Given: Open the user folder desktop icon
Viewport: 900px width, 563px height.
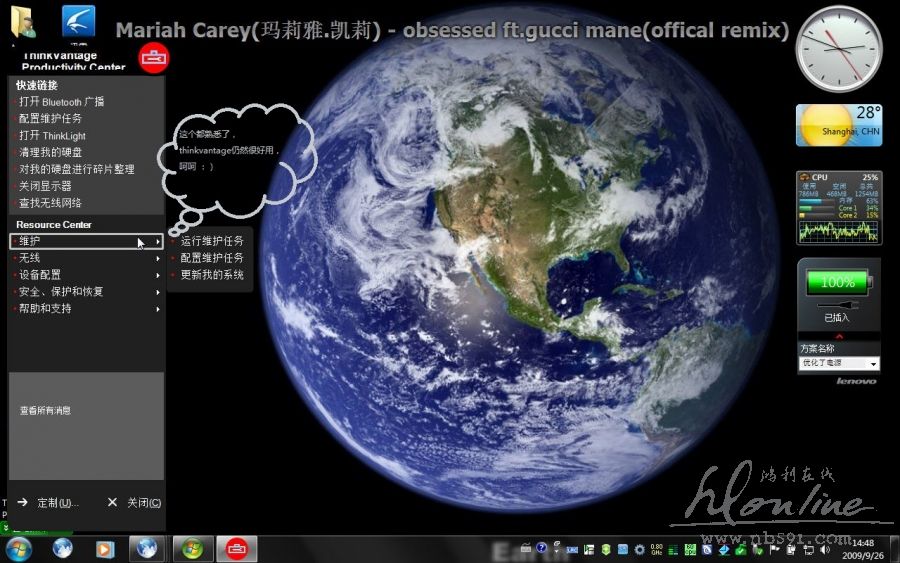Looking at the screenshot, I should (x=26, y=22).
